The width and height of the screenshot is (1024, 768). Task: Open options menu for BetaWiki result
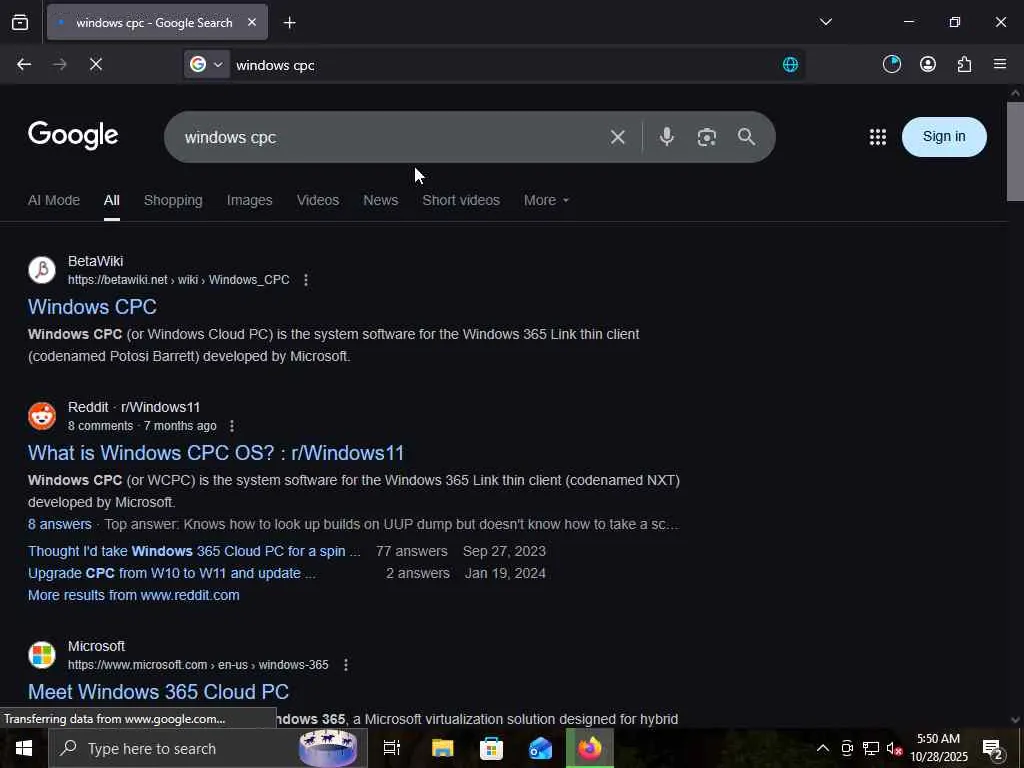[306, 280]
